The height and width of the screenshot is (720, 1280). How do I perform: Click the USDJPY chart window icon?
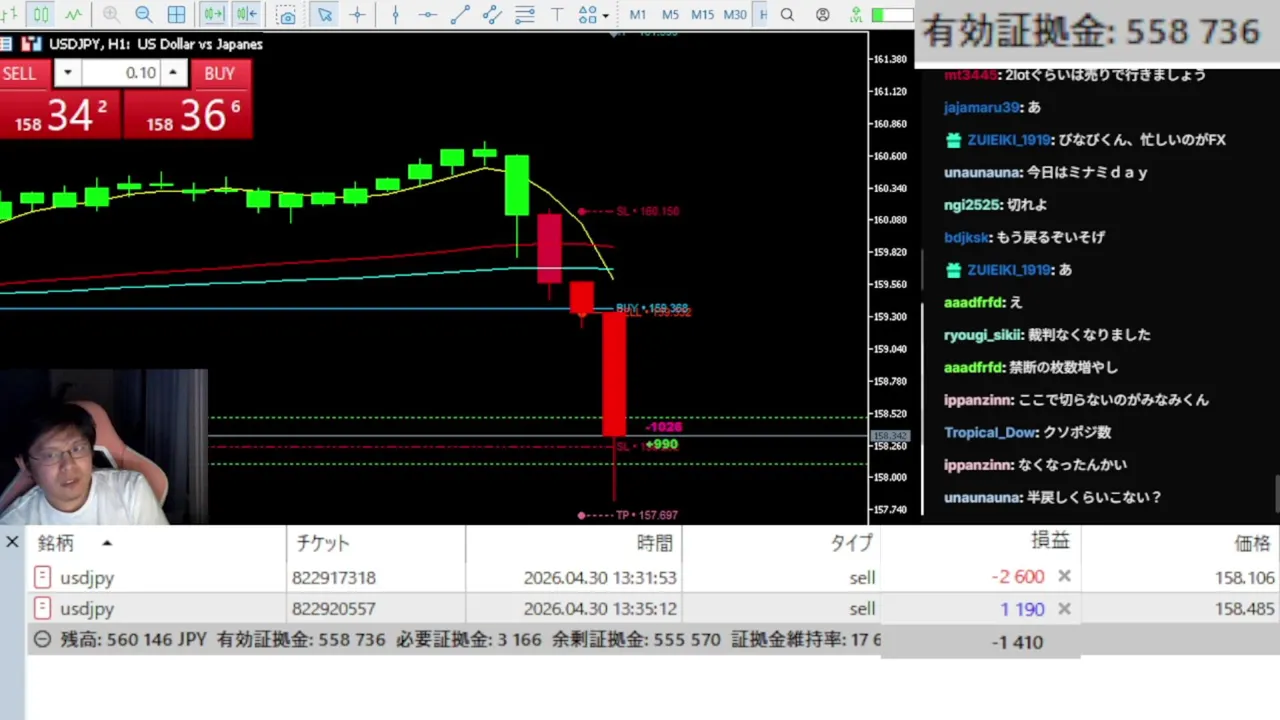point(31,44)
